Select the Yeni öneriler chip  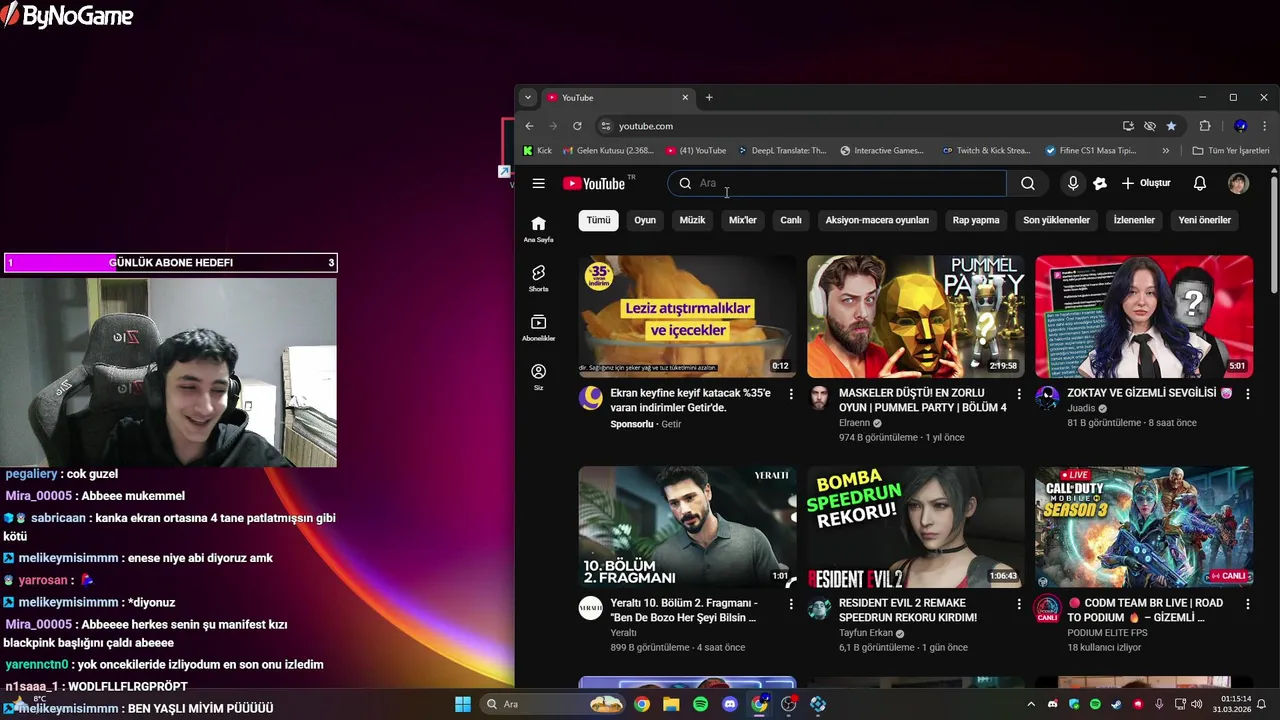click(1204, 220)
